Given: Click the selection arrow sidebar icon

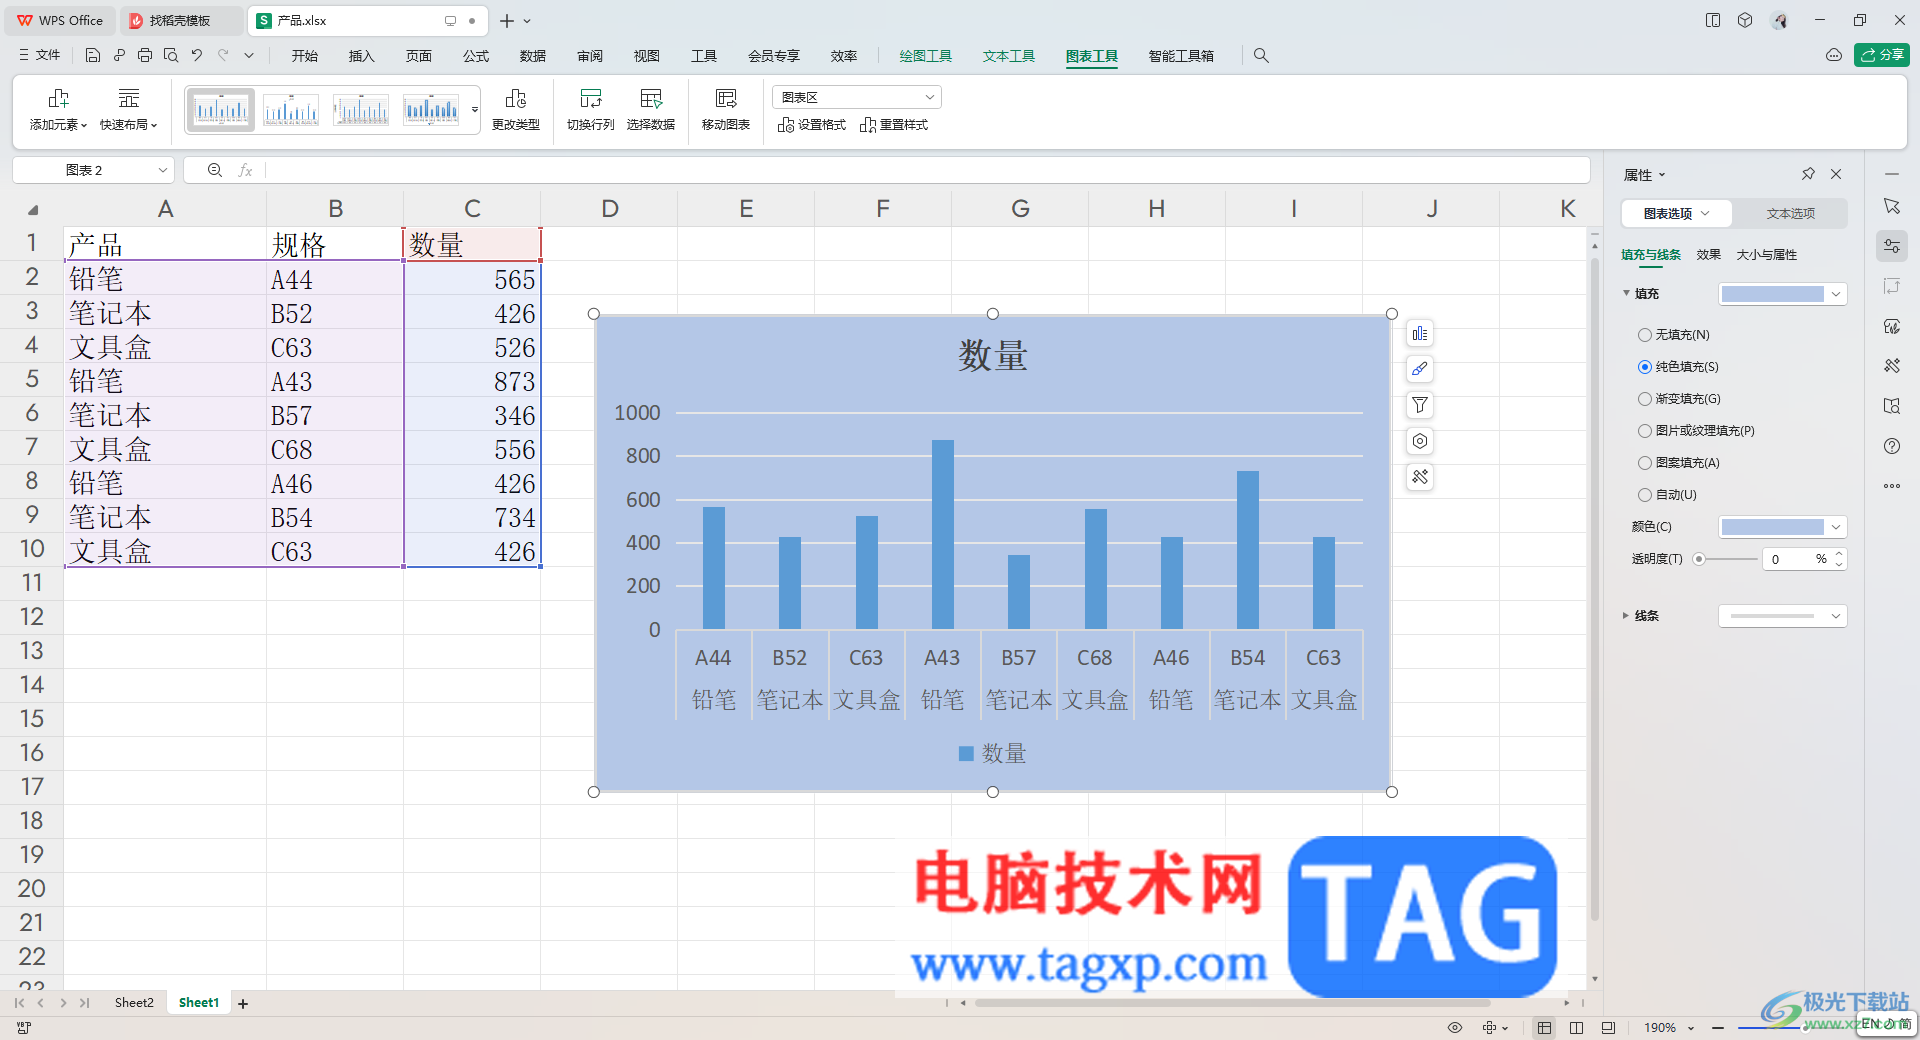Looking at the screenshot, I should pos(1891,206).
